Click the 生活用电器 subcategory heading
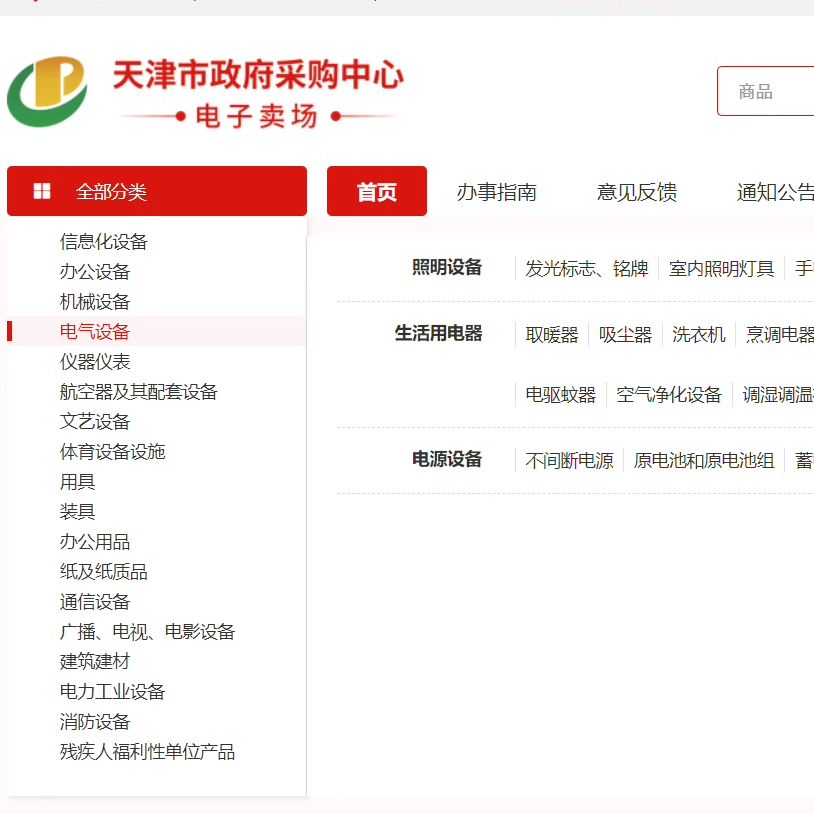 point(439,333)
